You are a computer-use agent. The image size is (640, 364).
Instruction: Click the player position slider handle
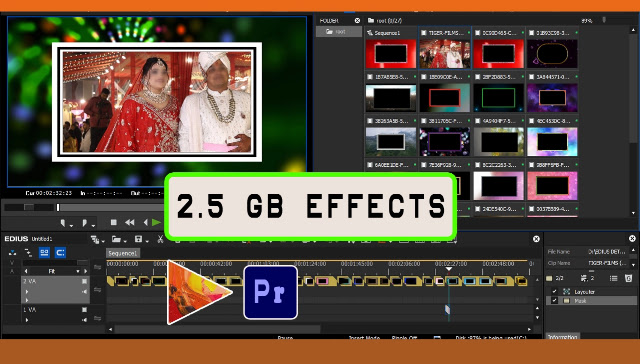pos(58,208)
